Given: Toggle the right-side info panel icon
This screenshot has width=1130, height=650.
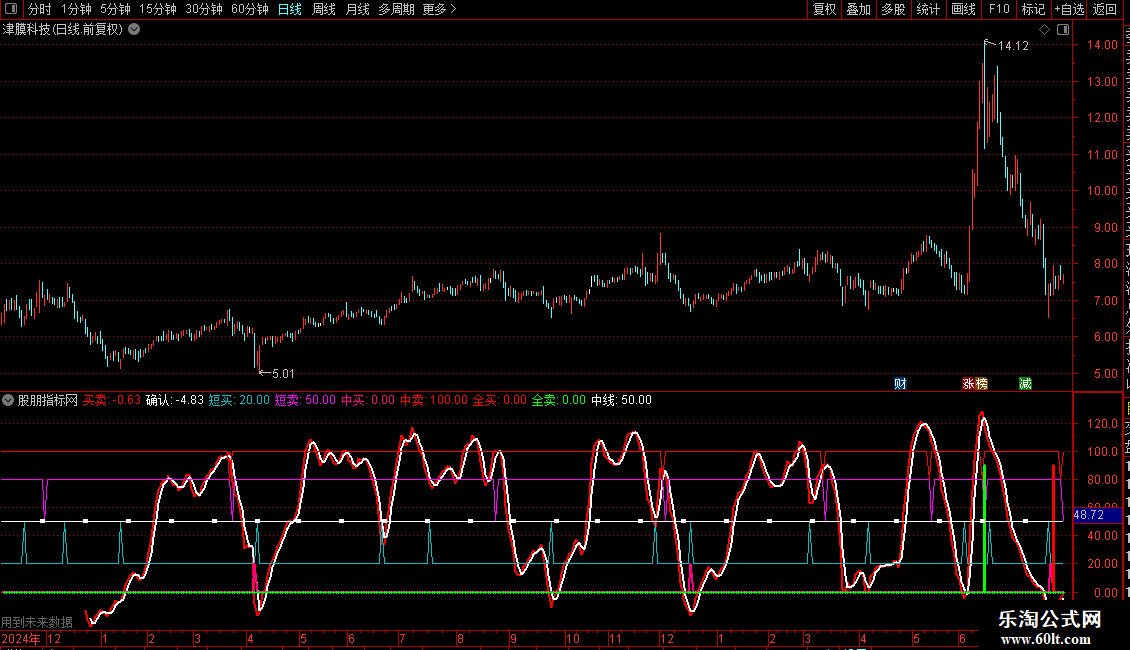Looking at the screenshot, I should tap(1063, 30).
